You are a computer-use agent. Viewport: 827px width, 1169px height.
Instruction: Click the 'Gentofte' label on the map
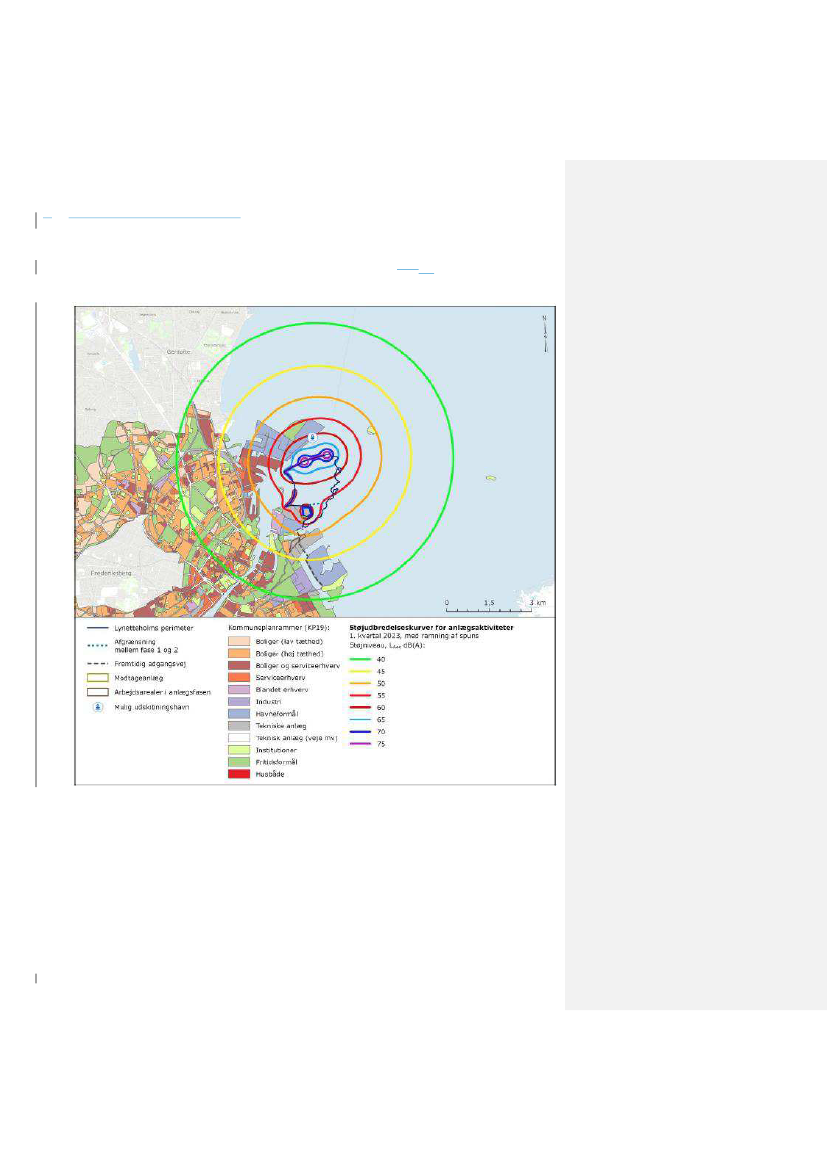pos(179,351)
